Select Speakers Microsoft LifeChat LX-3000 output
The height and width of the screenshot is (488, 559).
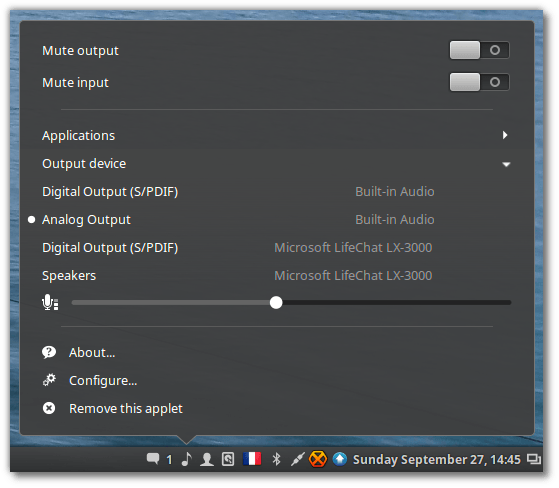276,276
